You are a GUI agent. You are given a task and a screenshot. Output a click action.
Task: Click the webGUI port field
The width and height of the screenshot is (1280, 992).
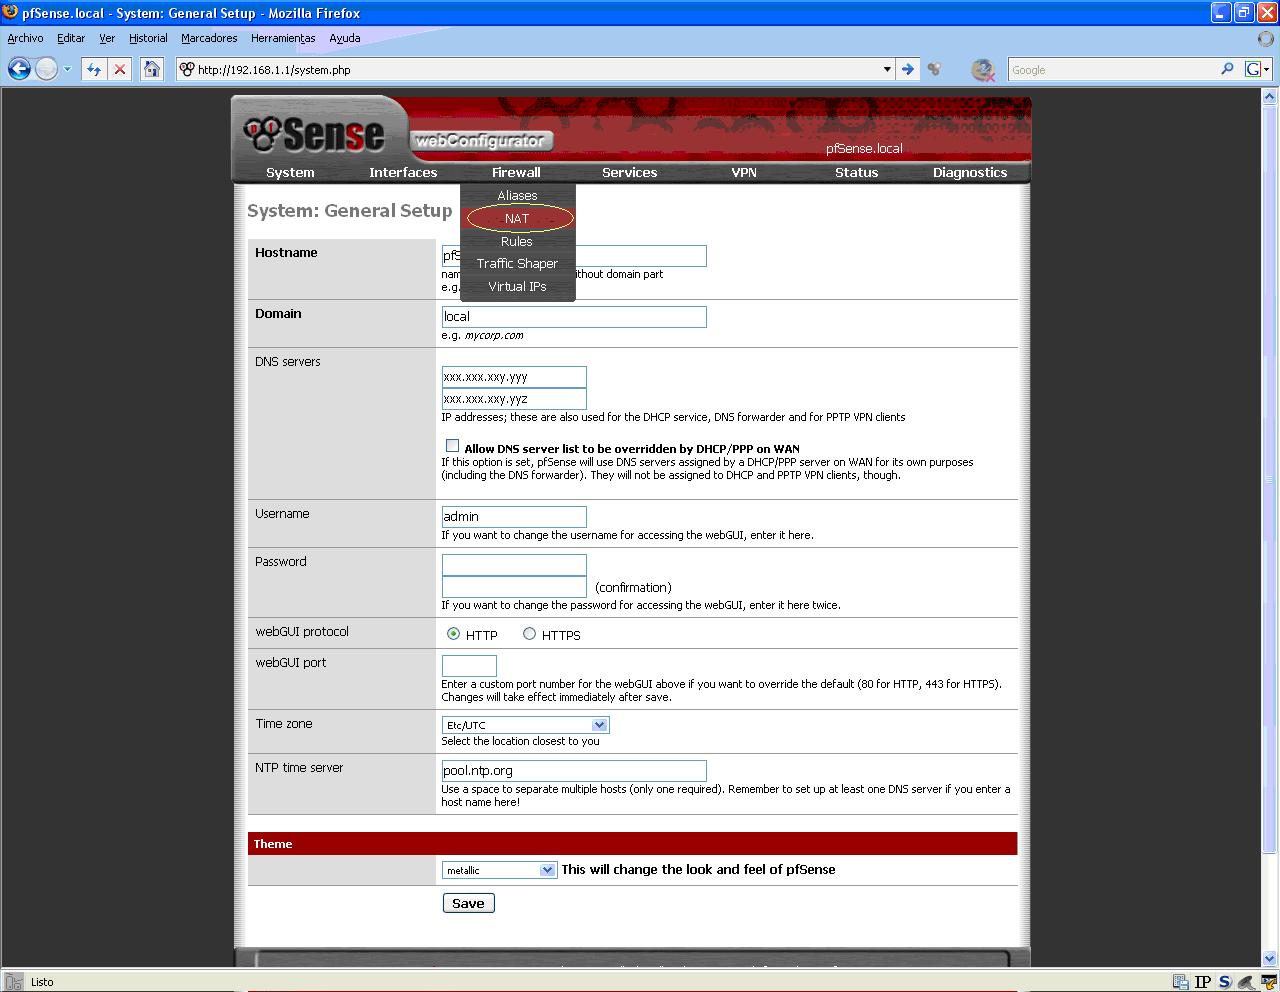pyautogui.click(x=469, y=665)
